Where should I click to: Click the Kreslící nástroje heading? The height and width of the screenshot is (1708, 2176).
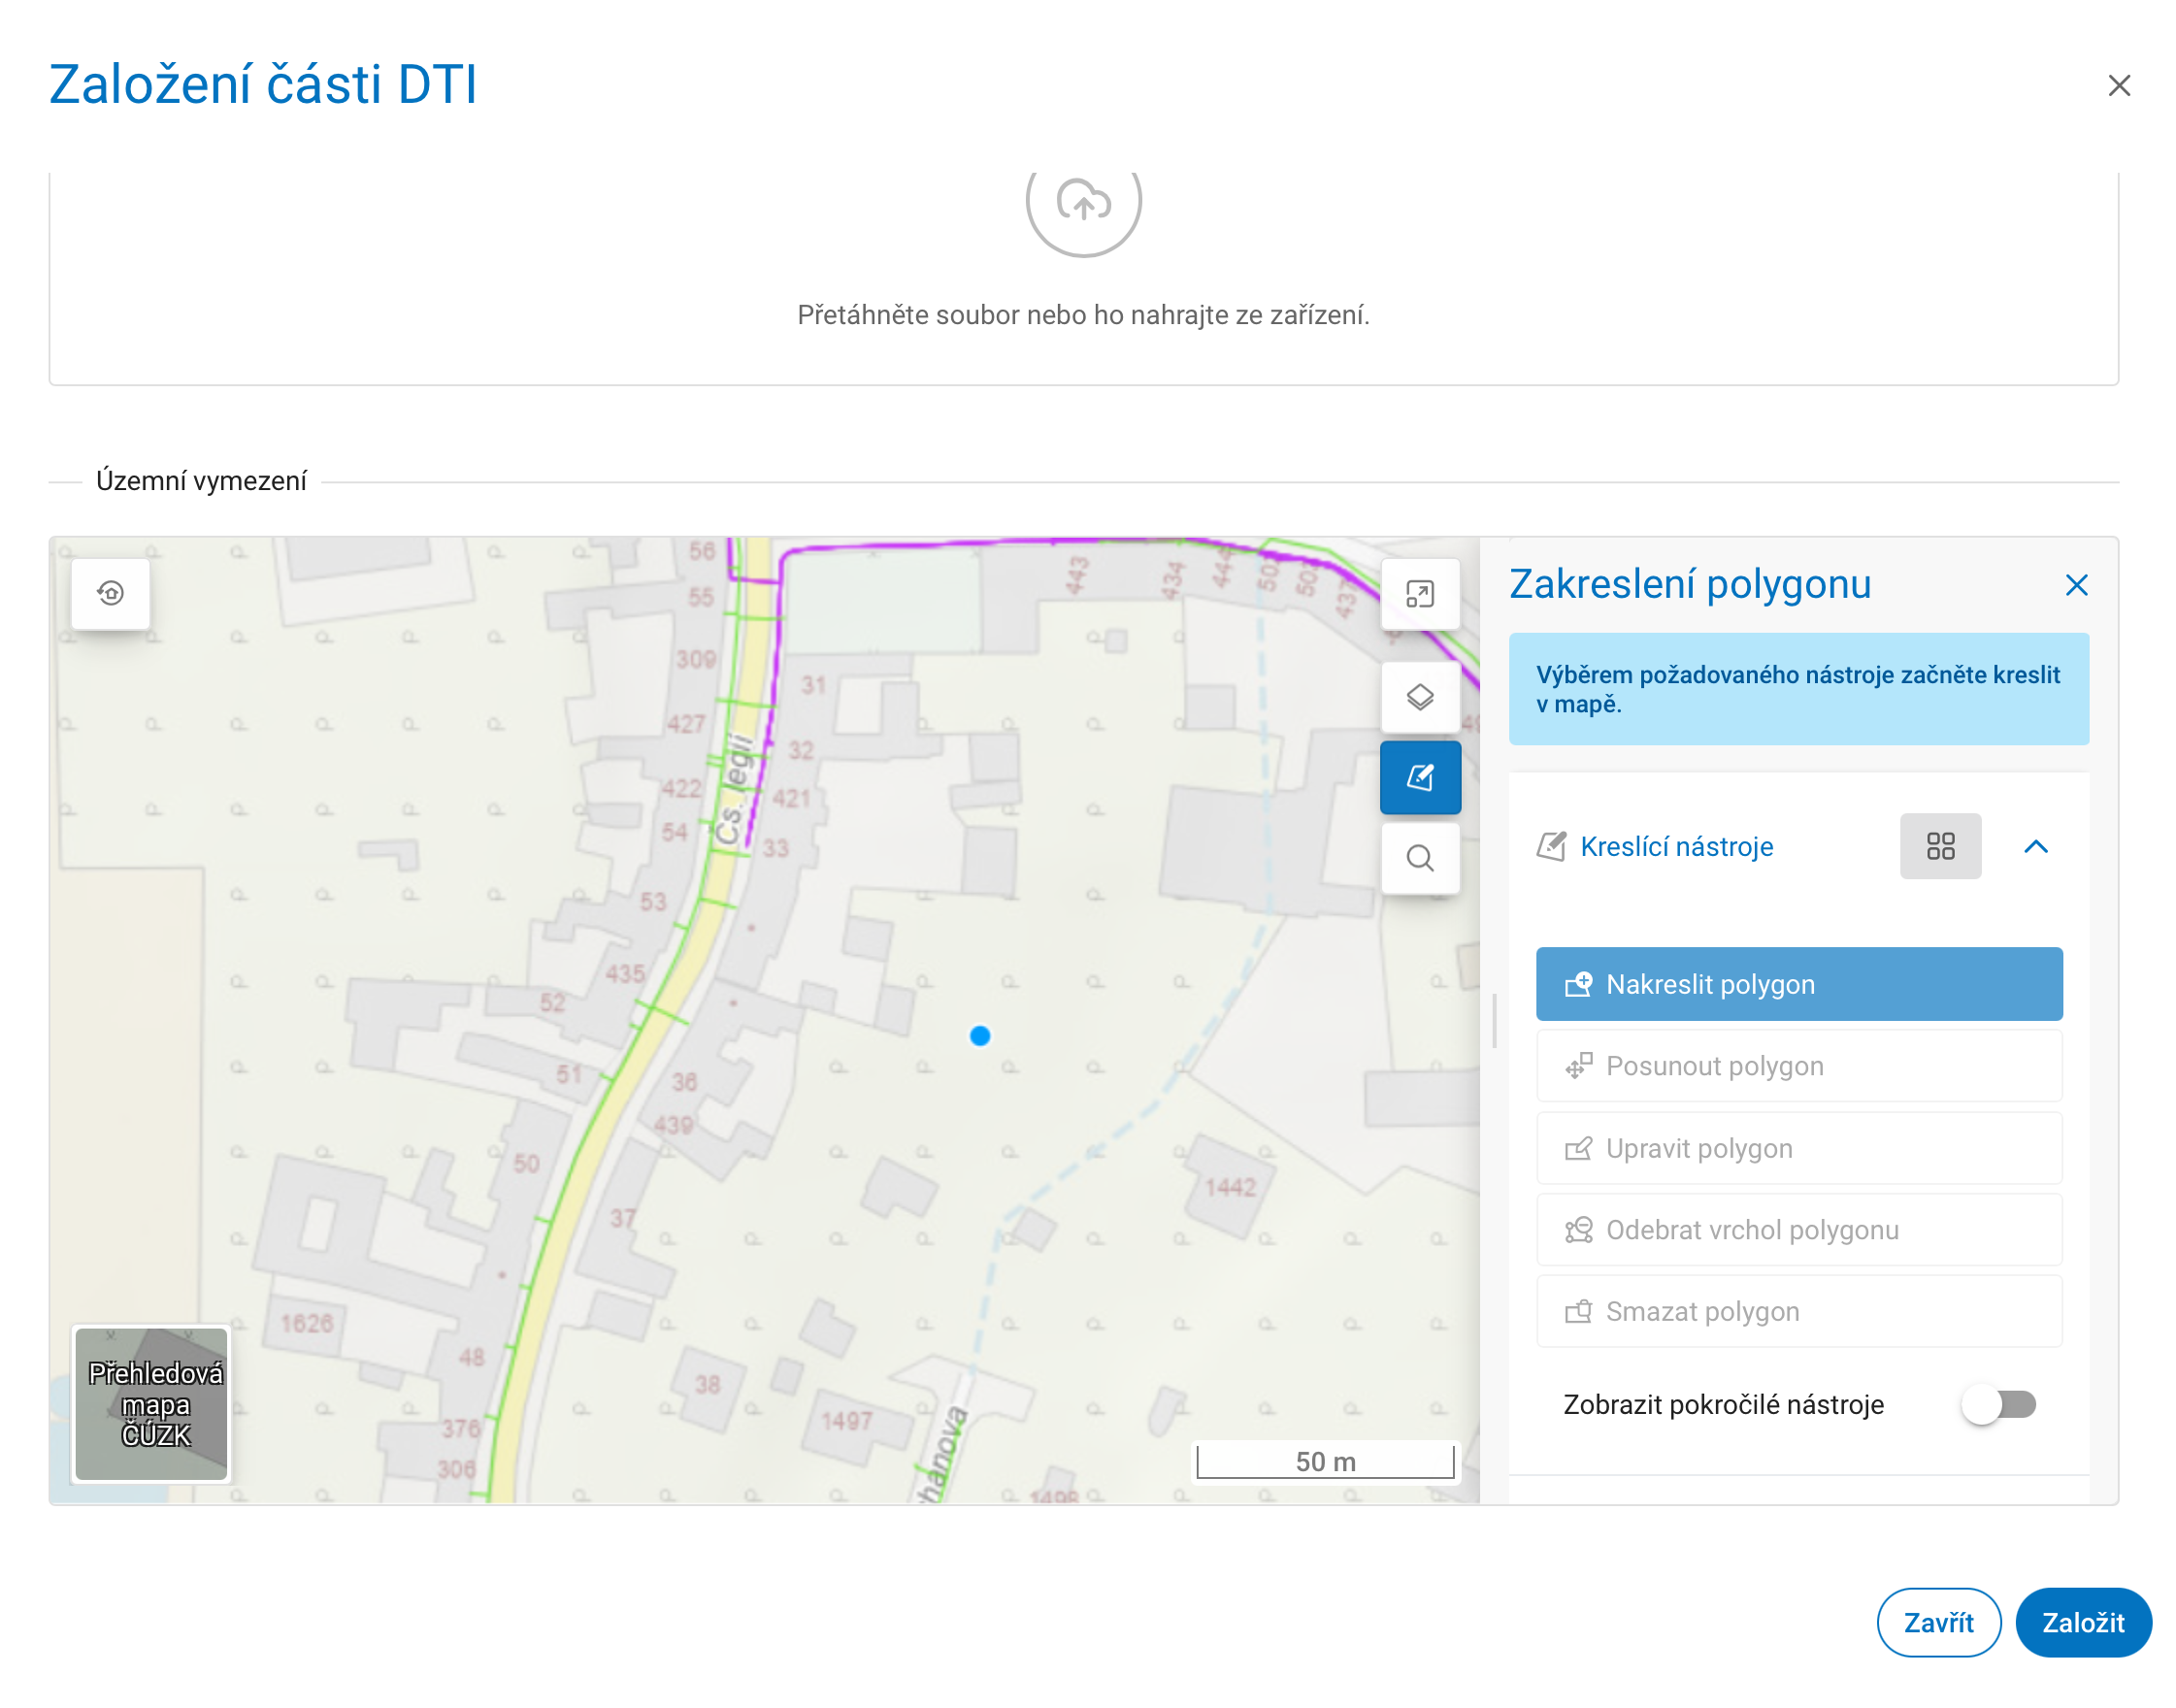[1677, 847]
